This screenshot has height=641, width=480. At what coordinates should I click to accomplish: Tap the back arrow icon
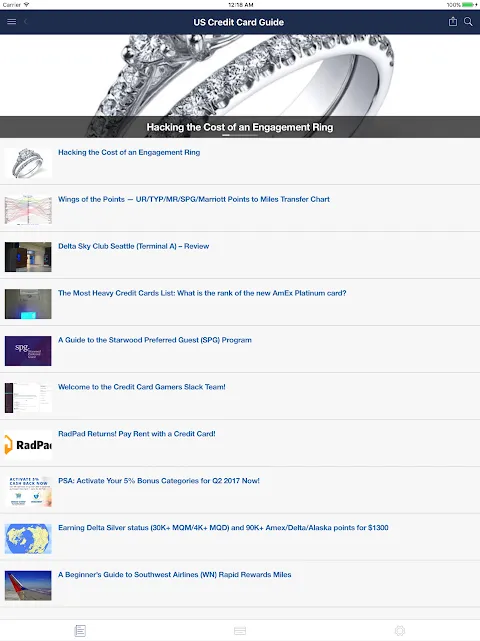[x=26, y=22]
